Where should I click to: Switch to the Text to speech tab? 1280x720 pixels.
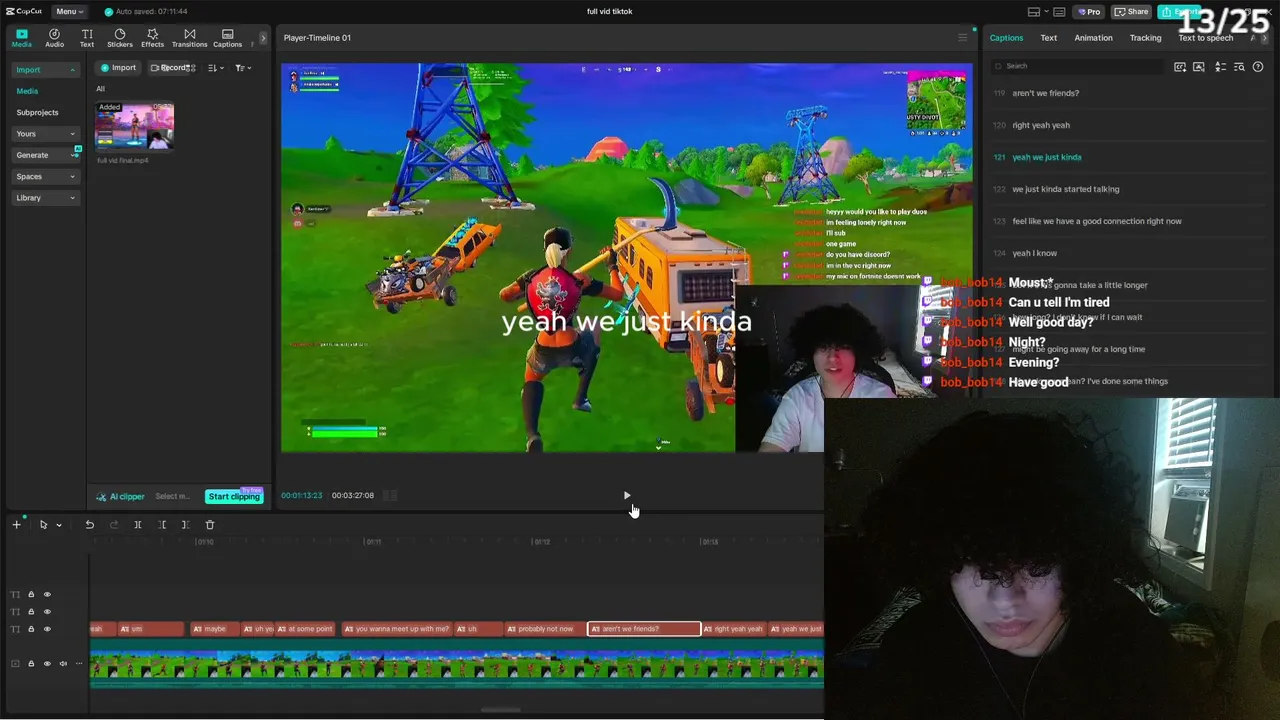point(1205,38)
